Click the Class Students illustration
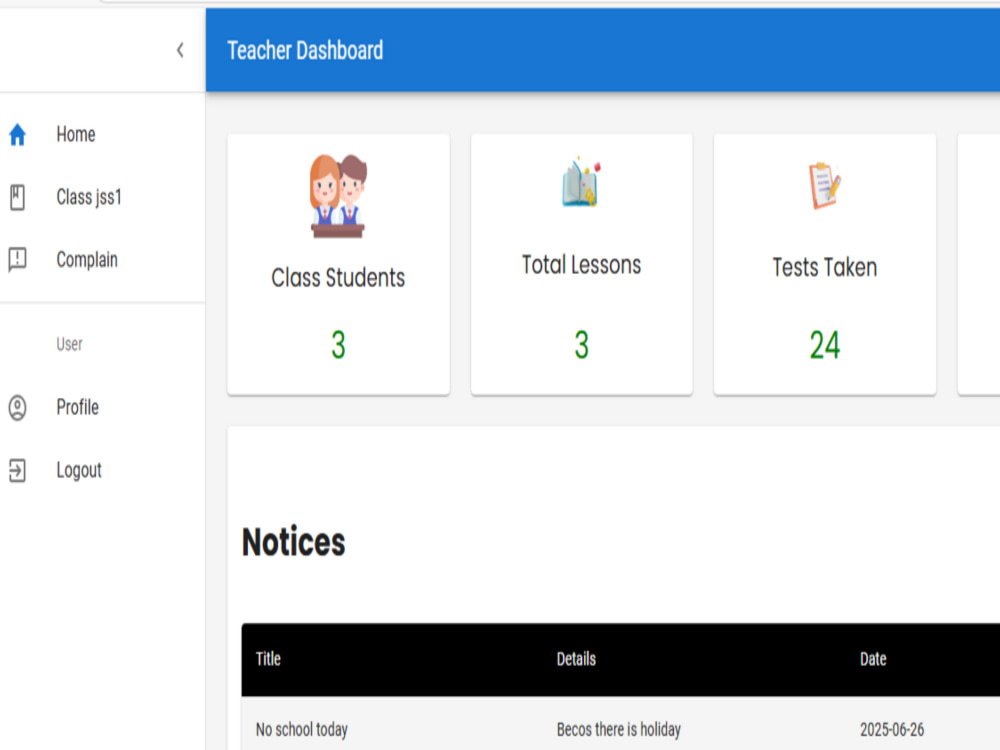1000x750 pixels. pos(338,196)
